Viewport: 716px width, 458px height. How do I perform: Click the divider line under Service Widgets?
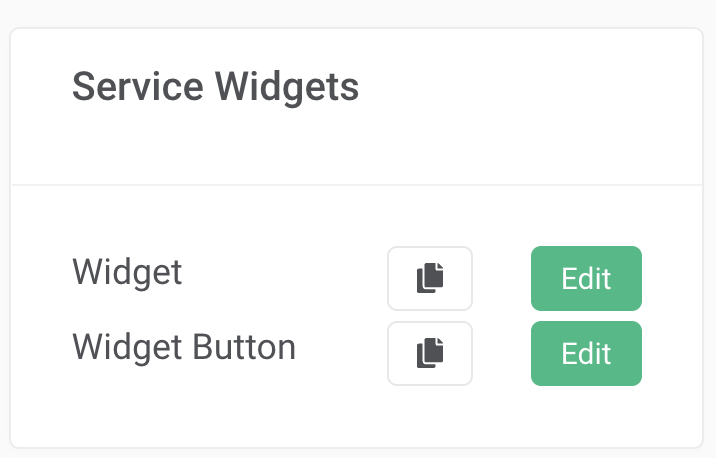click(357, 185)
